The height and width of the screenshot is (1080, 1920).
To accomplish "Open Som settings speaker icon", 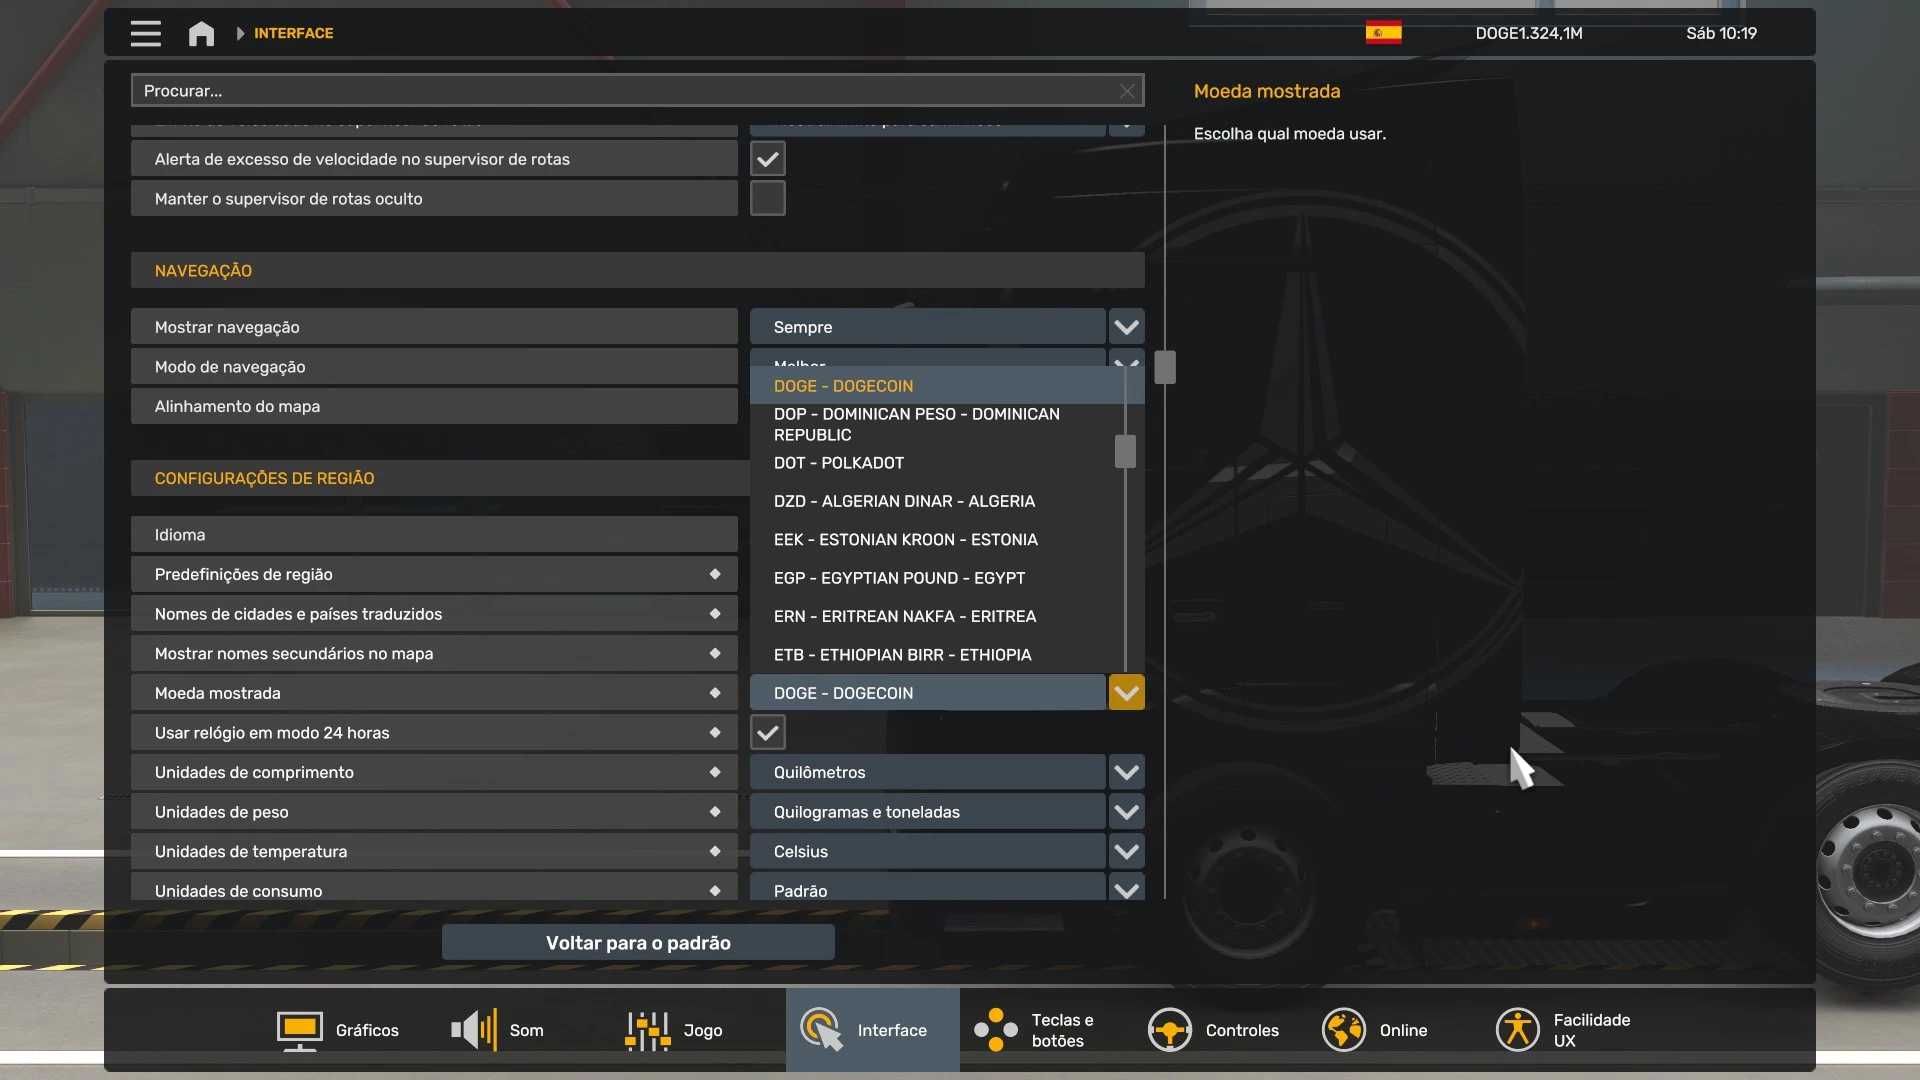I will coord(474,1030).
